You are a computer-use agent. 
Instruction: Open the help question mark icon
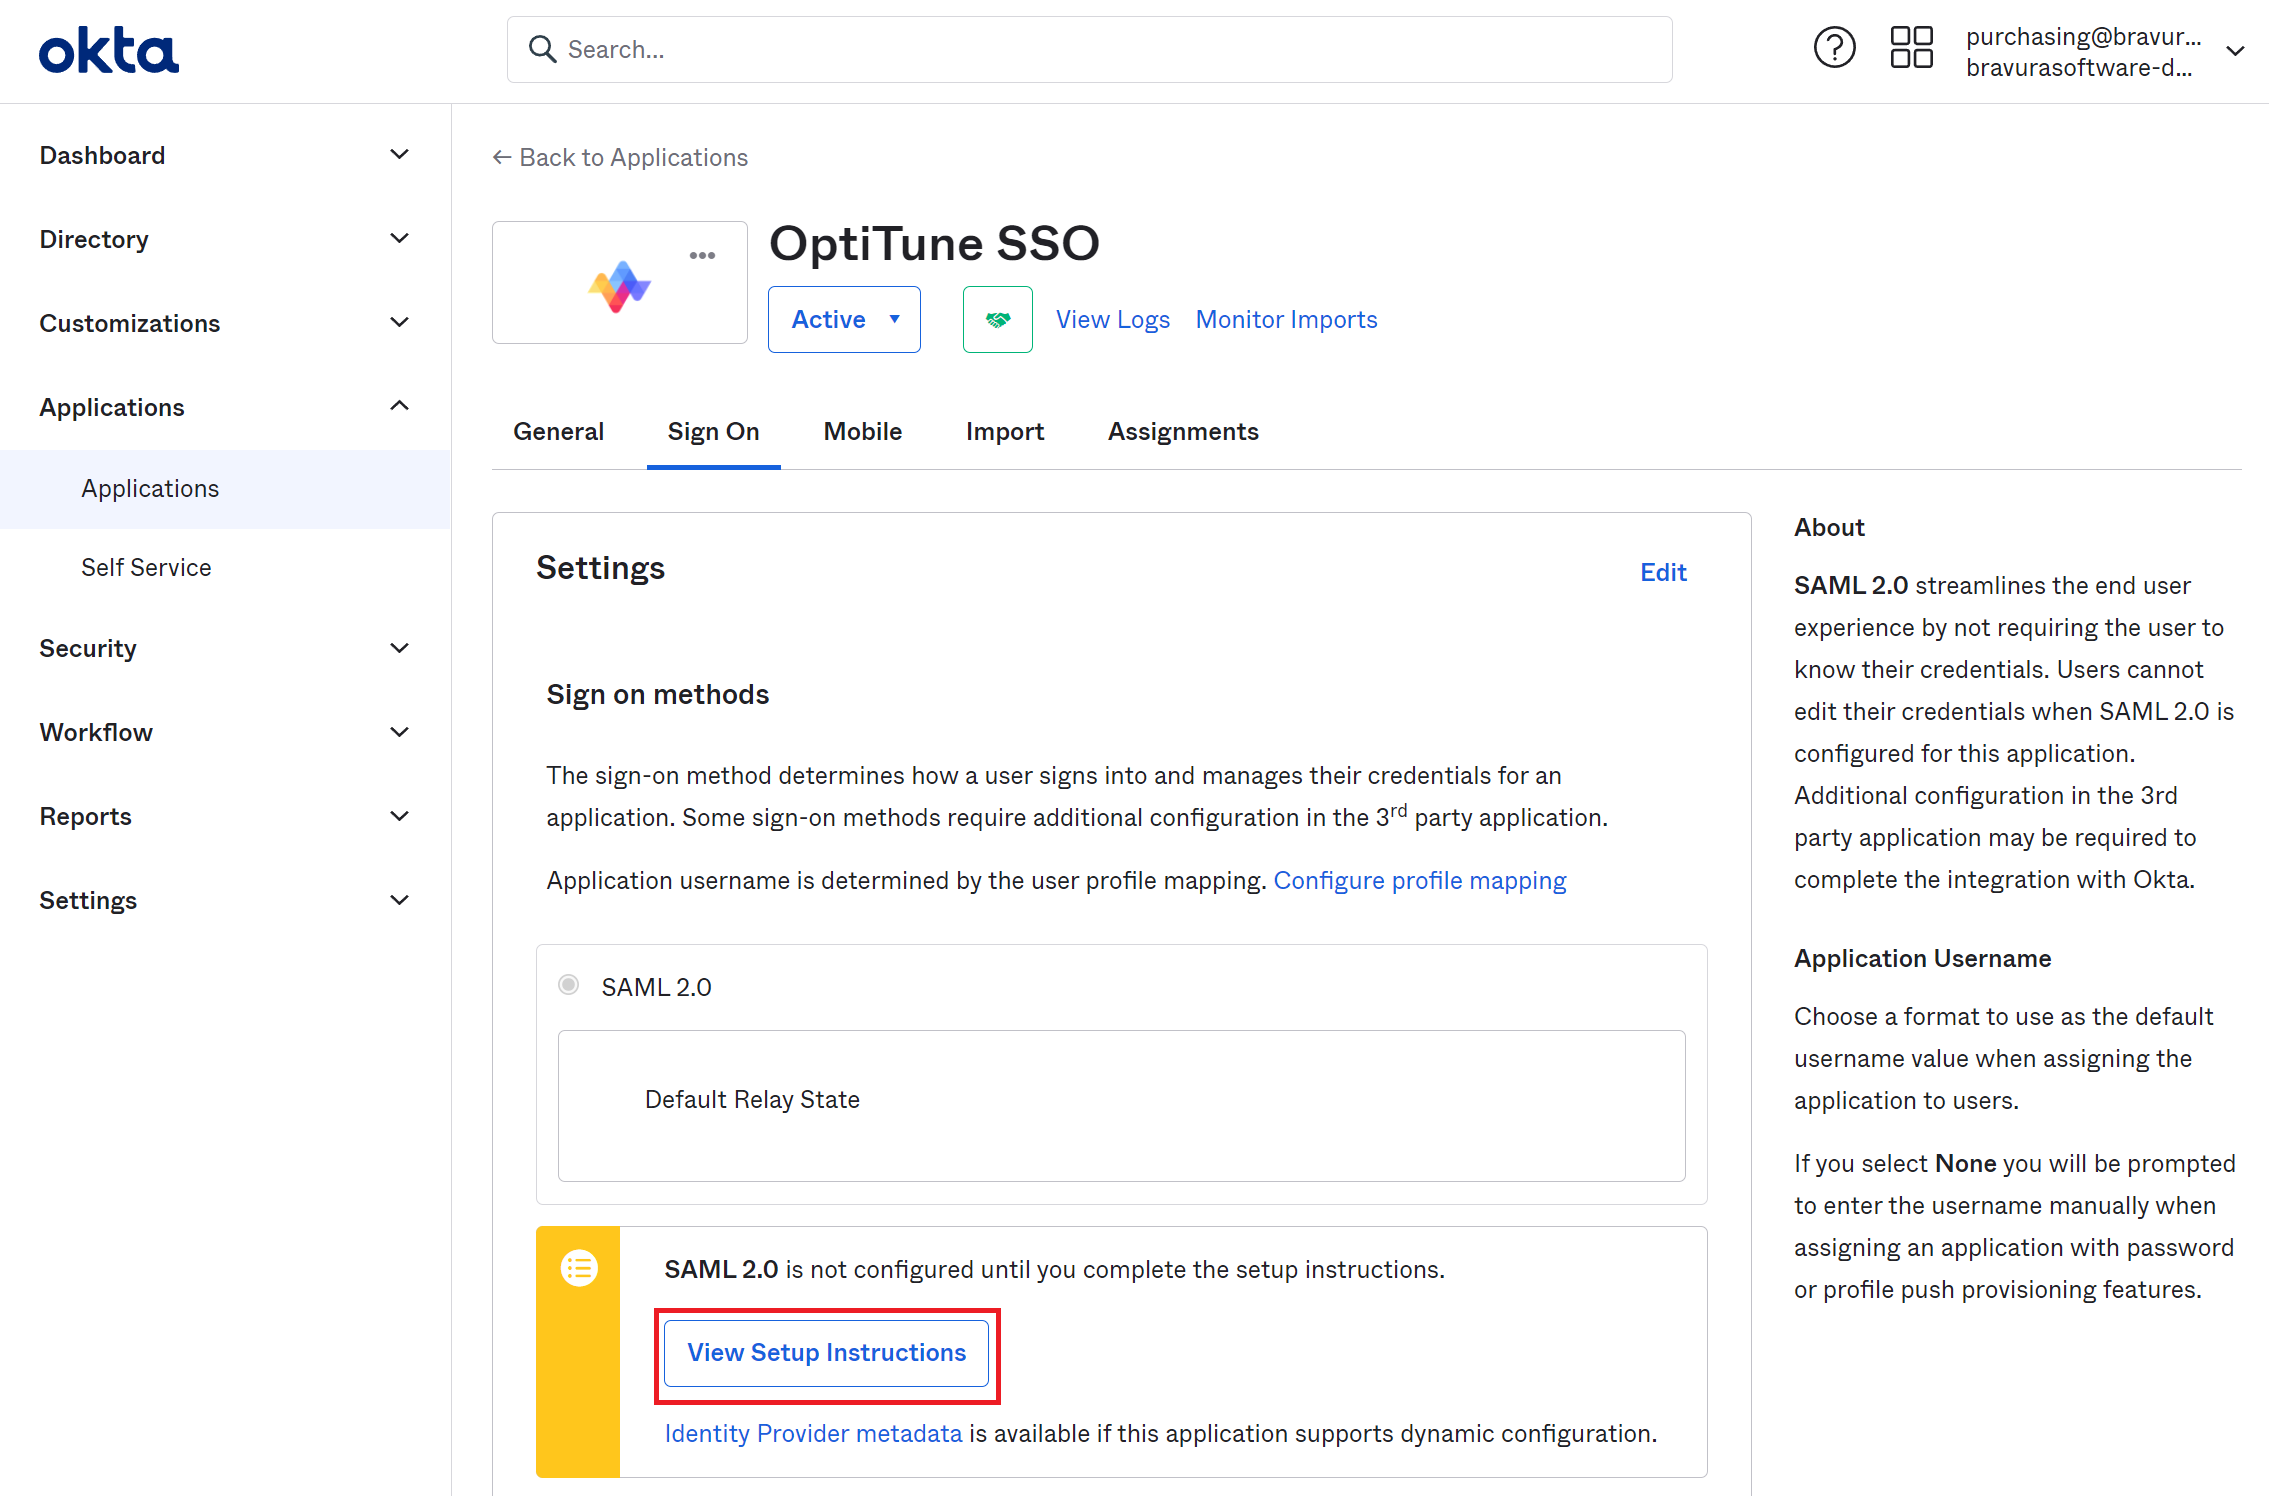(x=1834, y=48)
